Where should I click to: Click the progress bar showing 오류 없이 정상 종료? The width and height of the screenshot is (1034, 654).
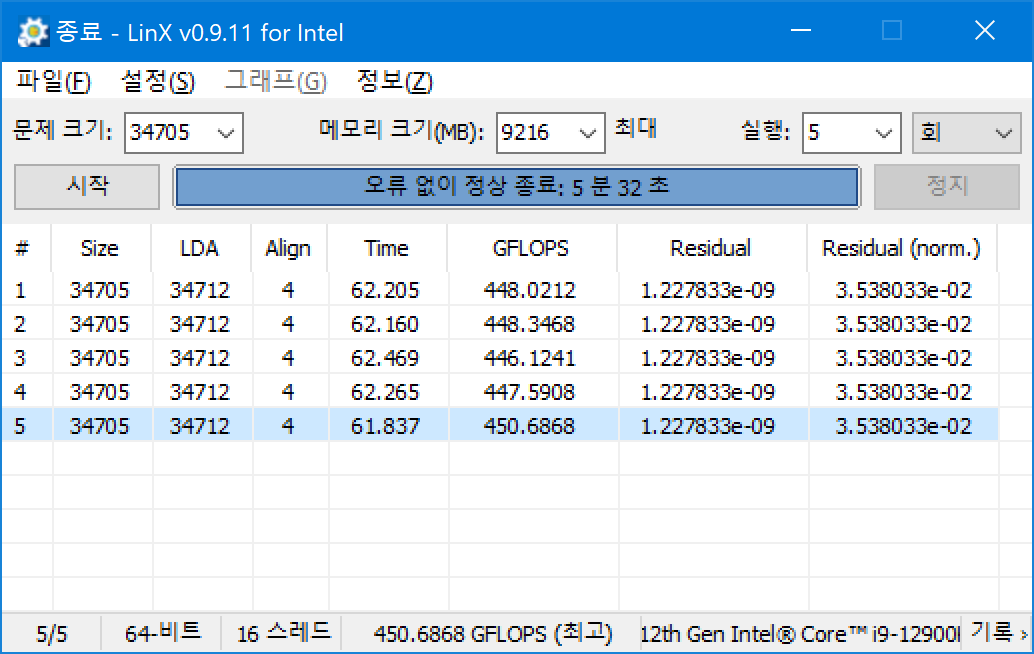[x=517, y=187]
